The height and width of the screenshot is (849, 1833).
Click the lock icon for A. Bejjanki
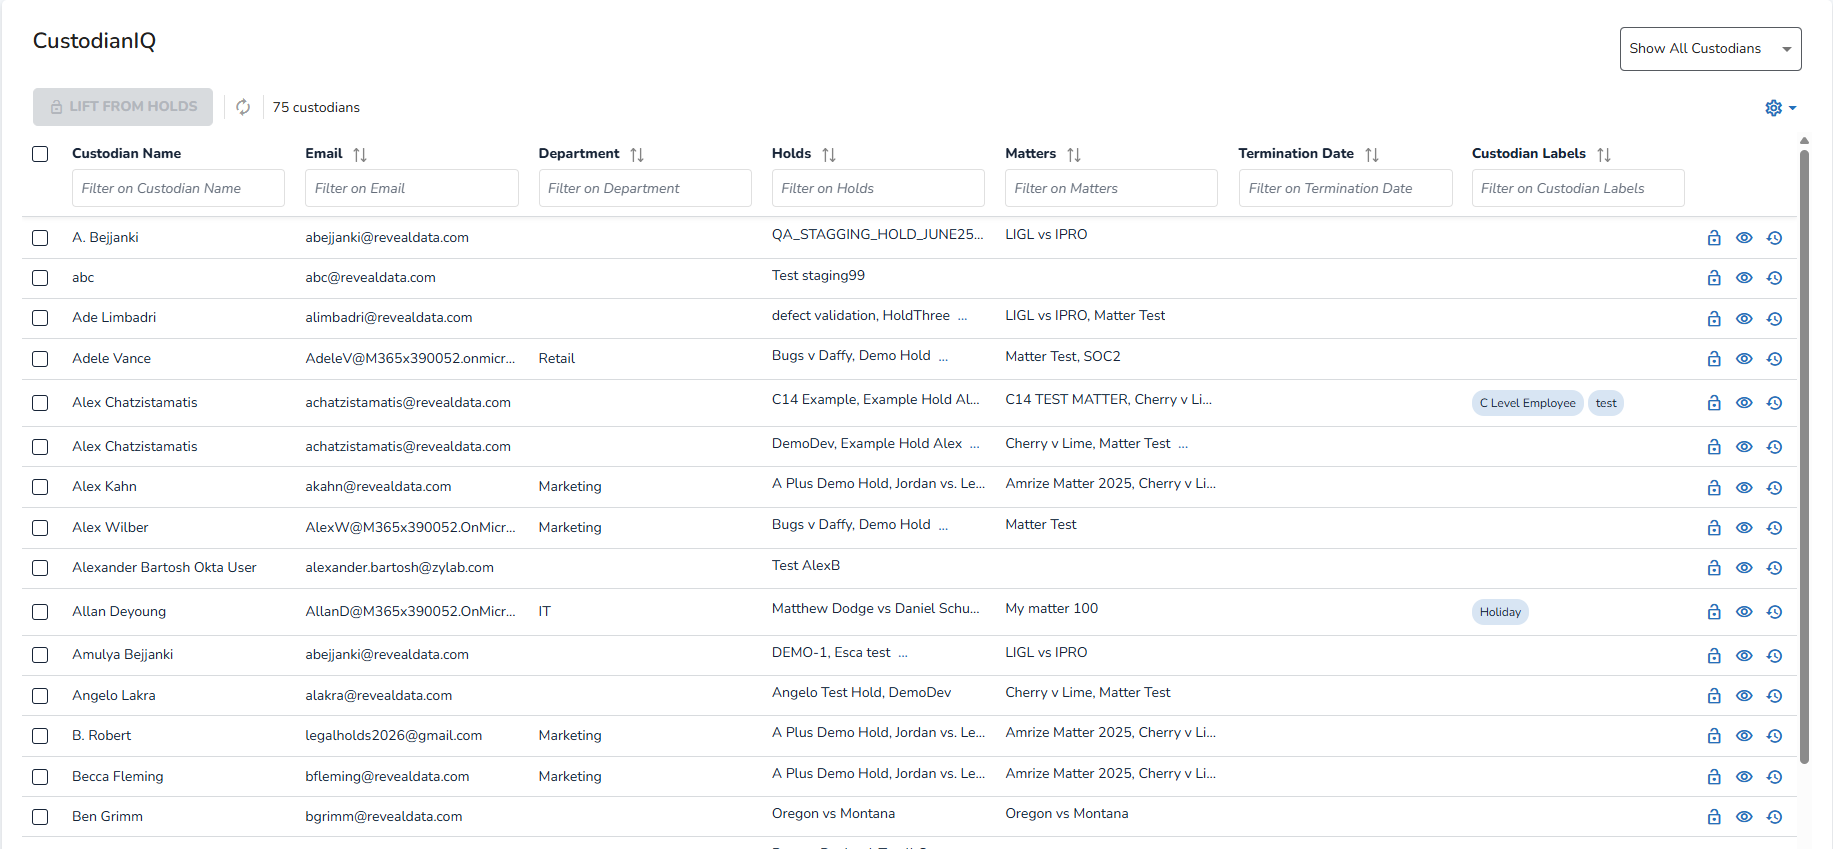[x=1714, y=238]
